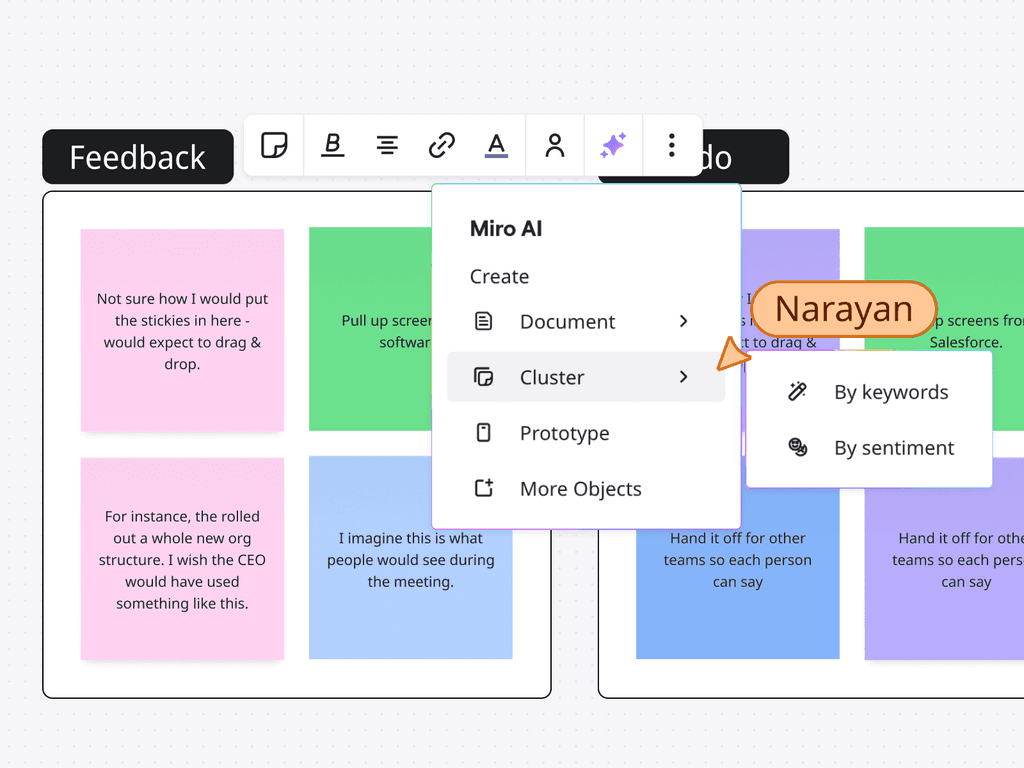The image size is (1024, 768).
Task: Select Cluster in the Miro AI menu
Action: 552,377
